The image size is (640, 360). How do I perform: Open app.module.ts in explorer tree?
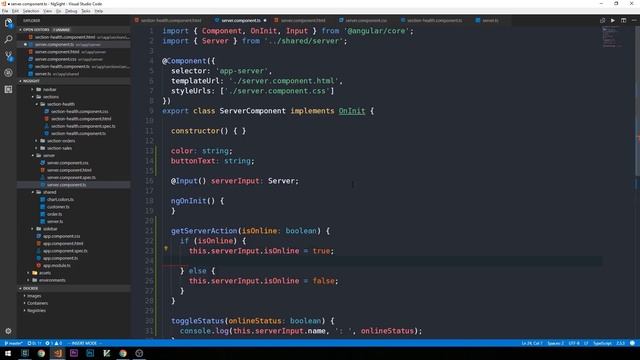[56, 266]
